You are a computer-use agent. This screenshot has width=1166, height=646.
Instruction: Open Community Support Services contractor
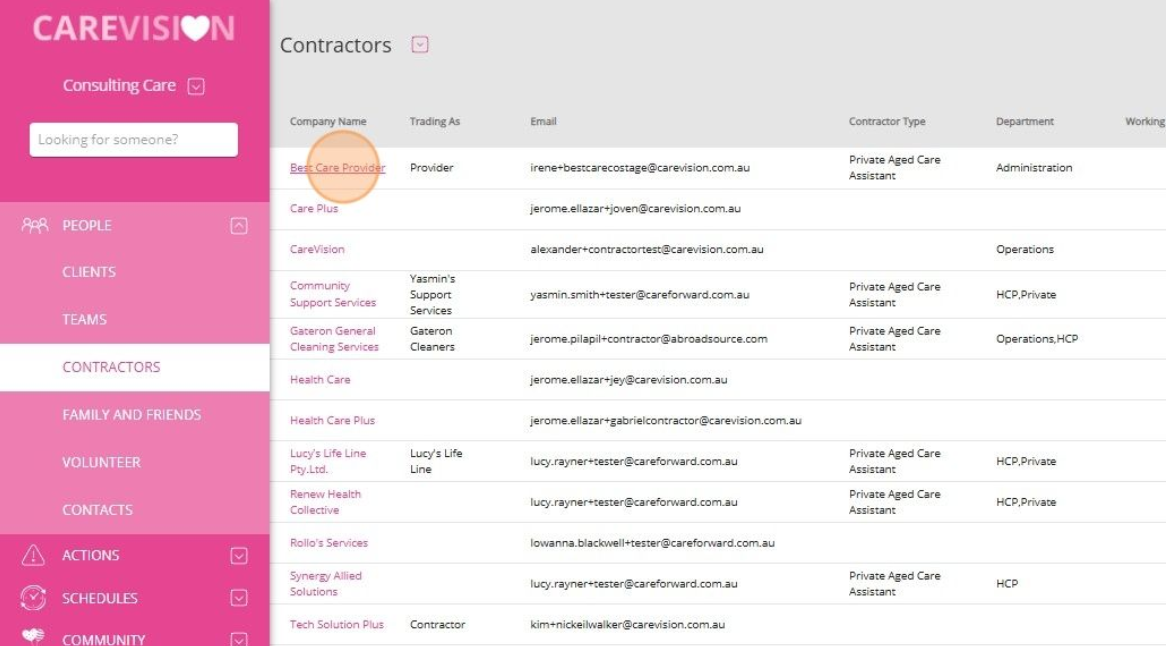coord(333,294)
